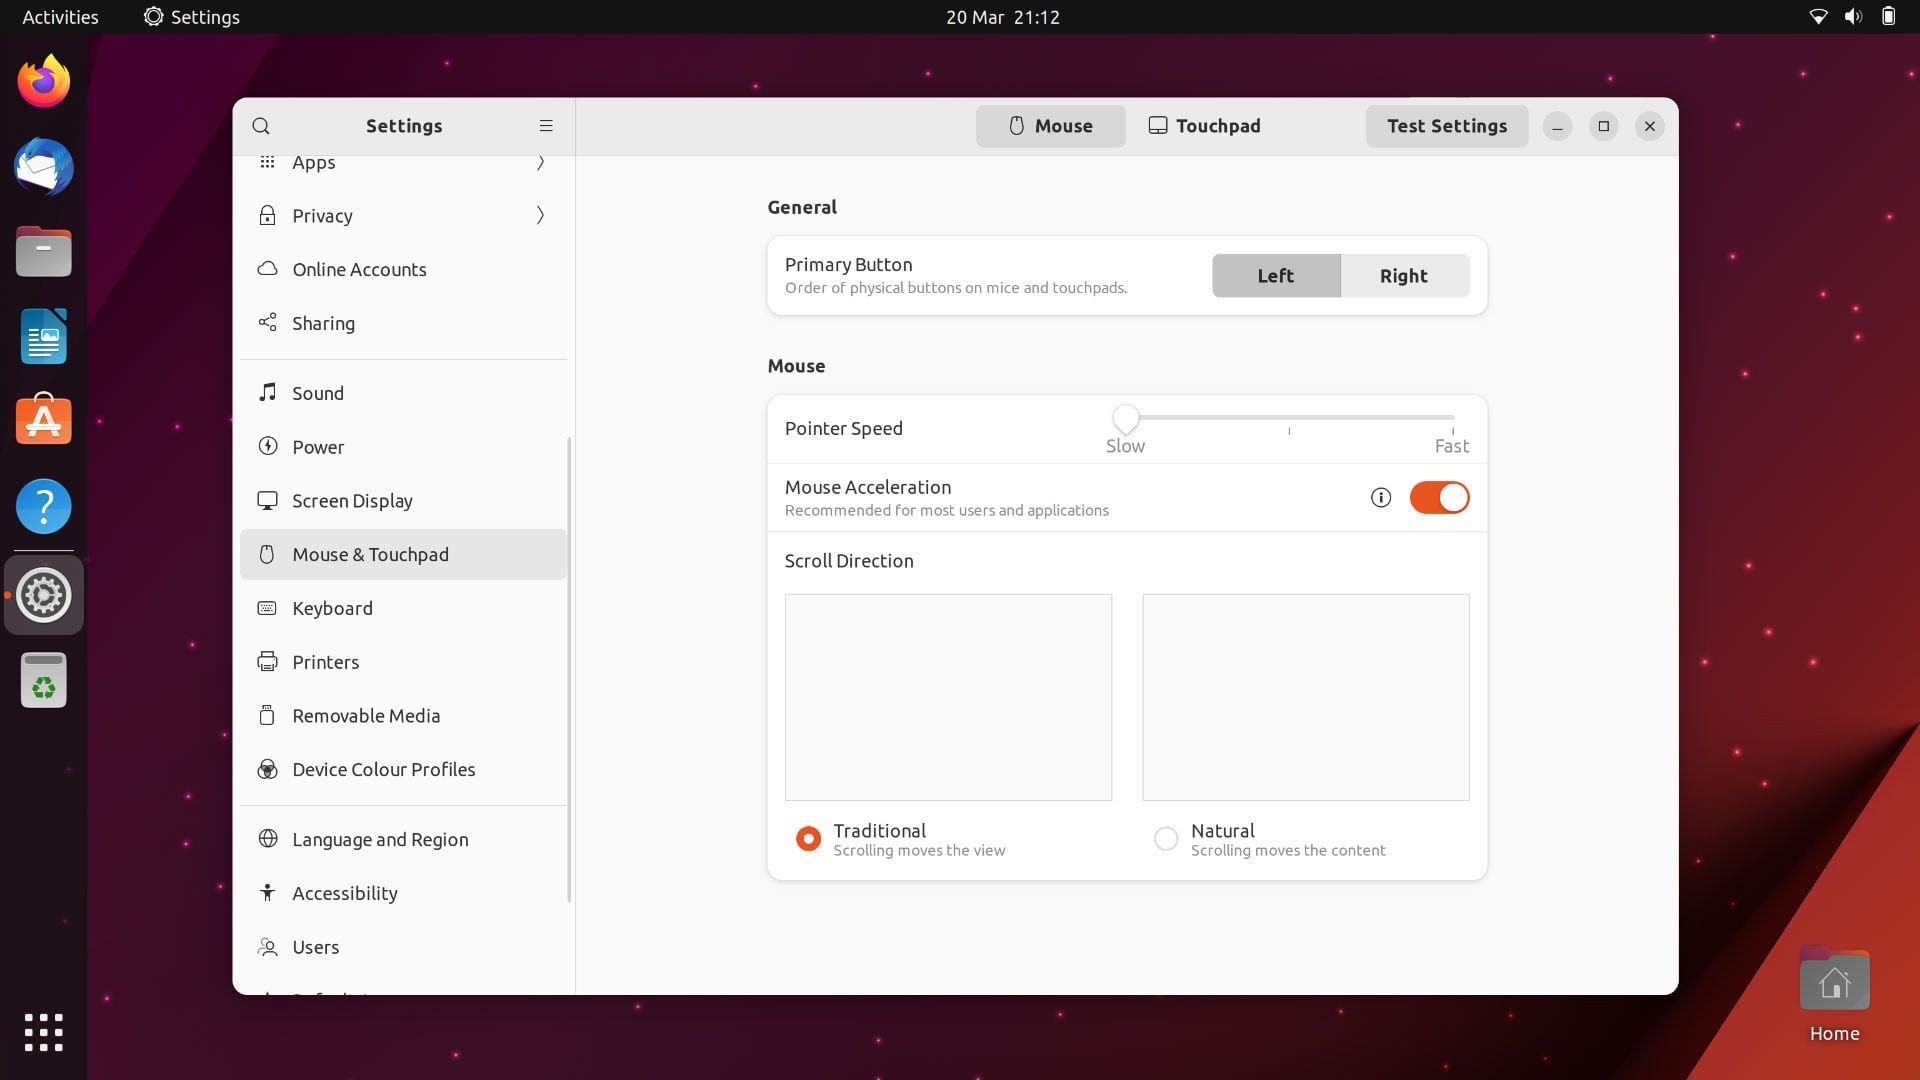Image resolution: width=1920 pixels, height=1080 pixels.
Task: Select Natural scroll direction
Action: click(x=1165, y=839)
